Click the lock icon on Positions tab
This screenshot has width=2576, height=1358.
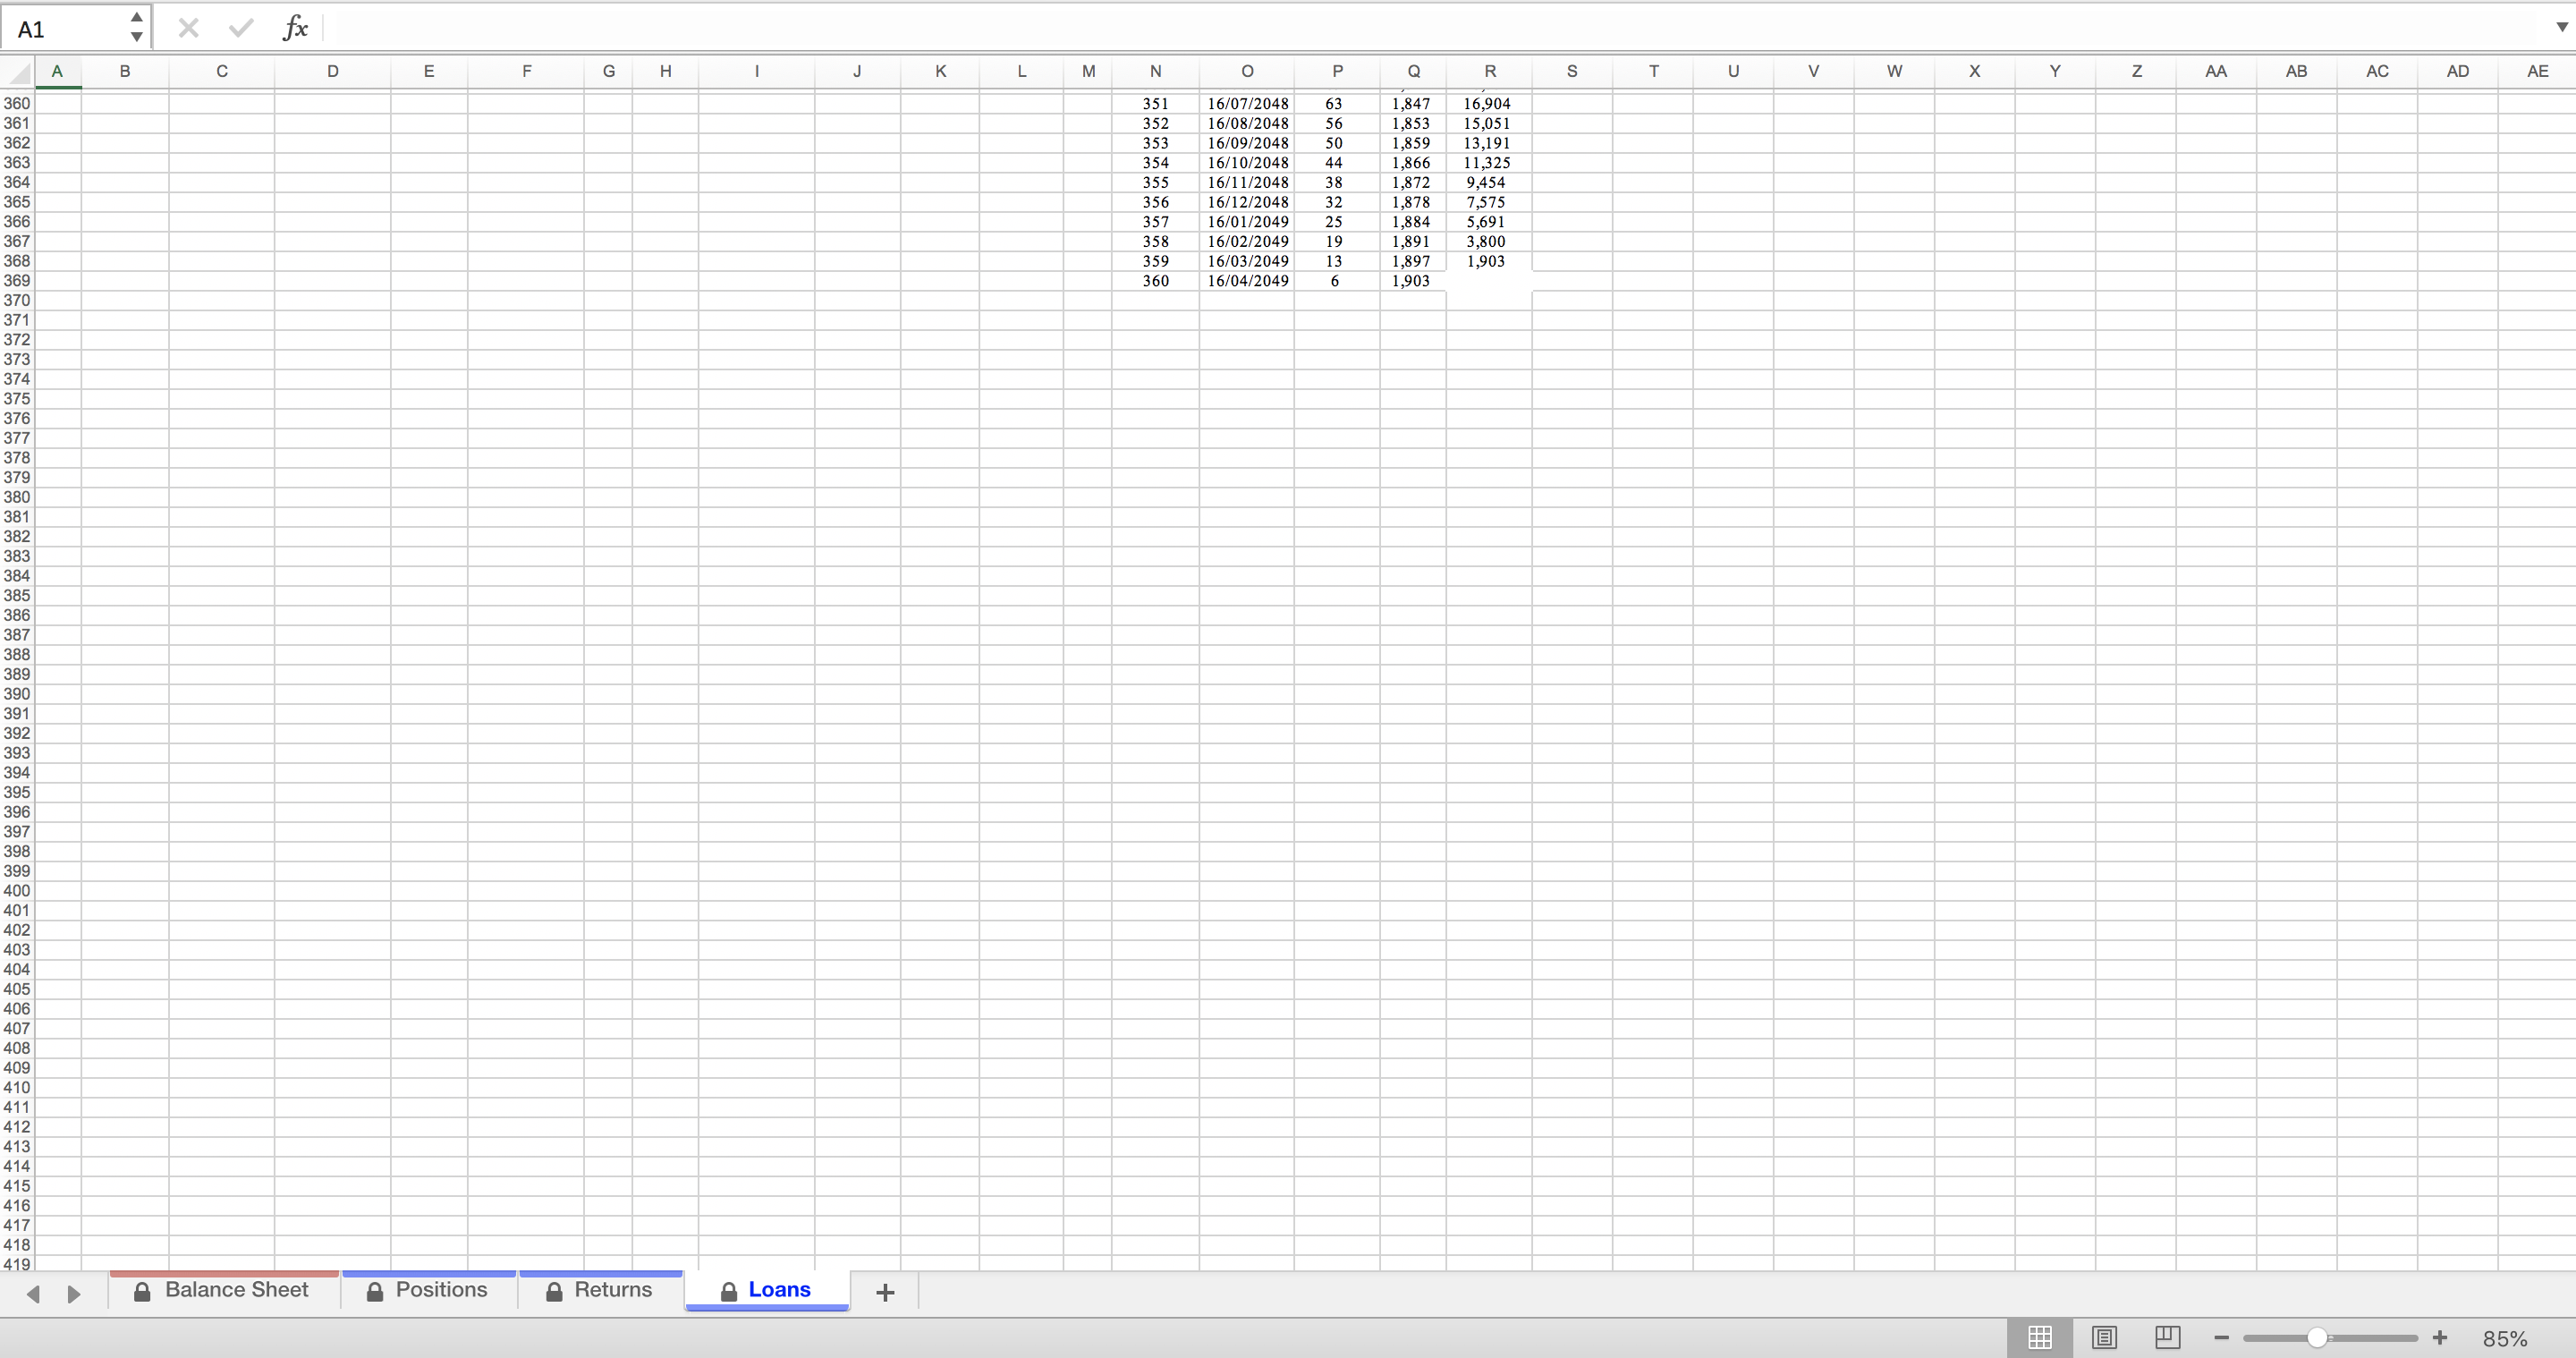tap(375, 1292)
